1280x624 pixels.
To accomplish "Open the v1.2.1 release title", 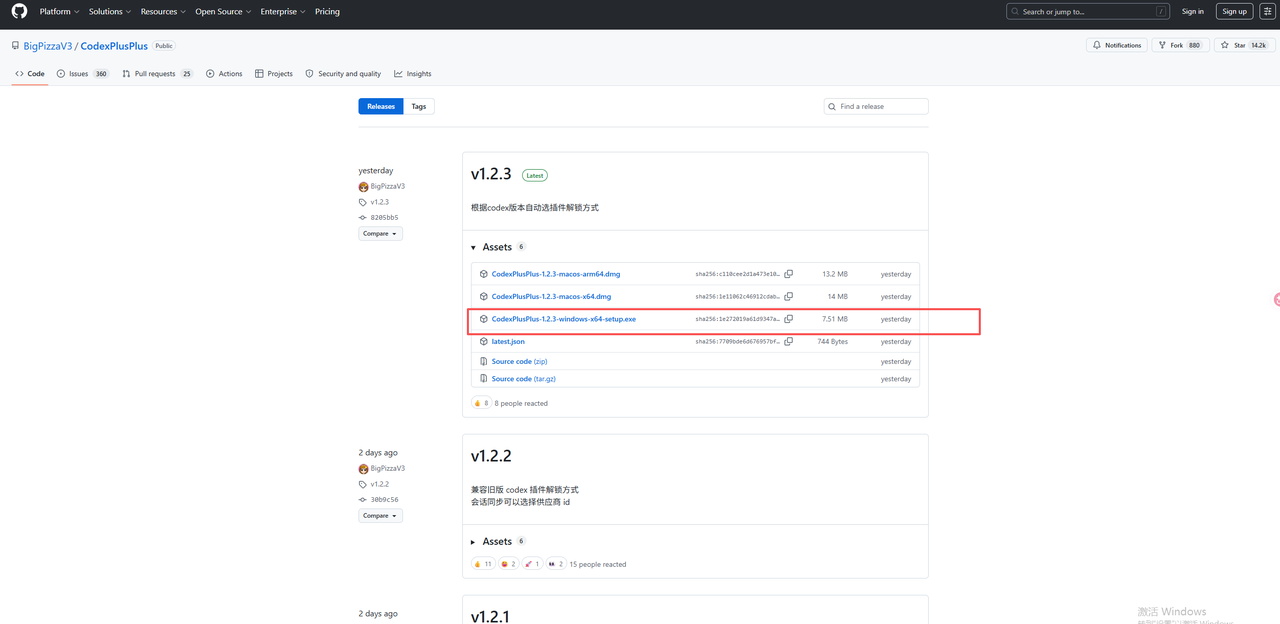I will (x=490, y=616).
